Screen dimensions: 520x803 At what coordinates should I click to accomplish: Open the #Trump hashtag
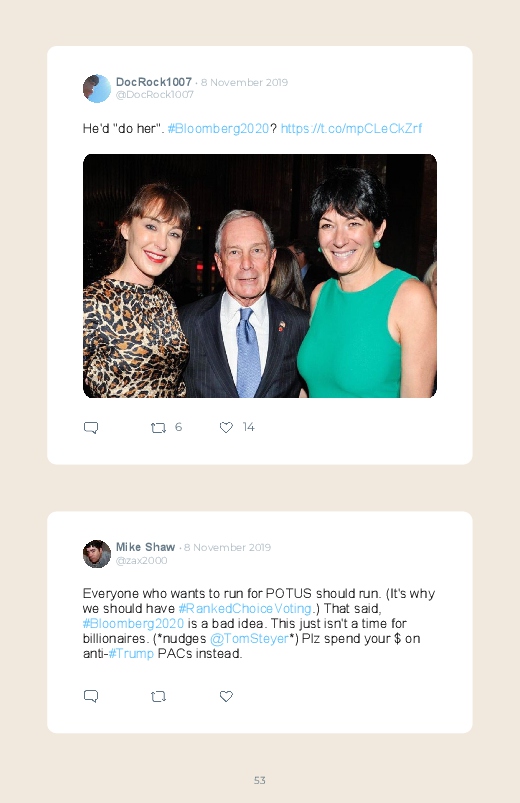pos(131,653)
